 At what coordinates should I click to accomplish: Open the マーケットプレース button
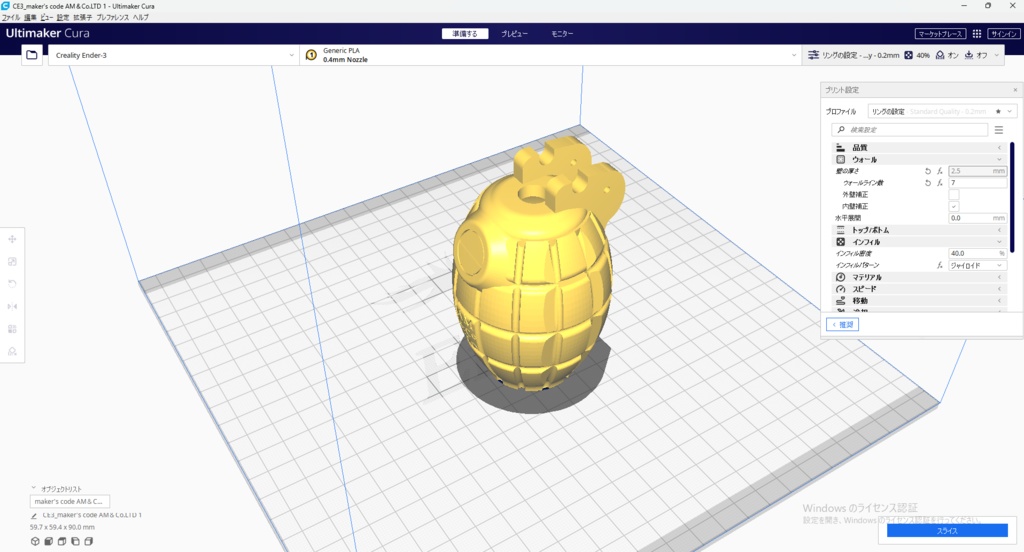[x=940, y=33]
